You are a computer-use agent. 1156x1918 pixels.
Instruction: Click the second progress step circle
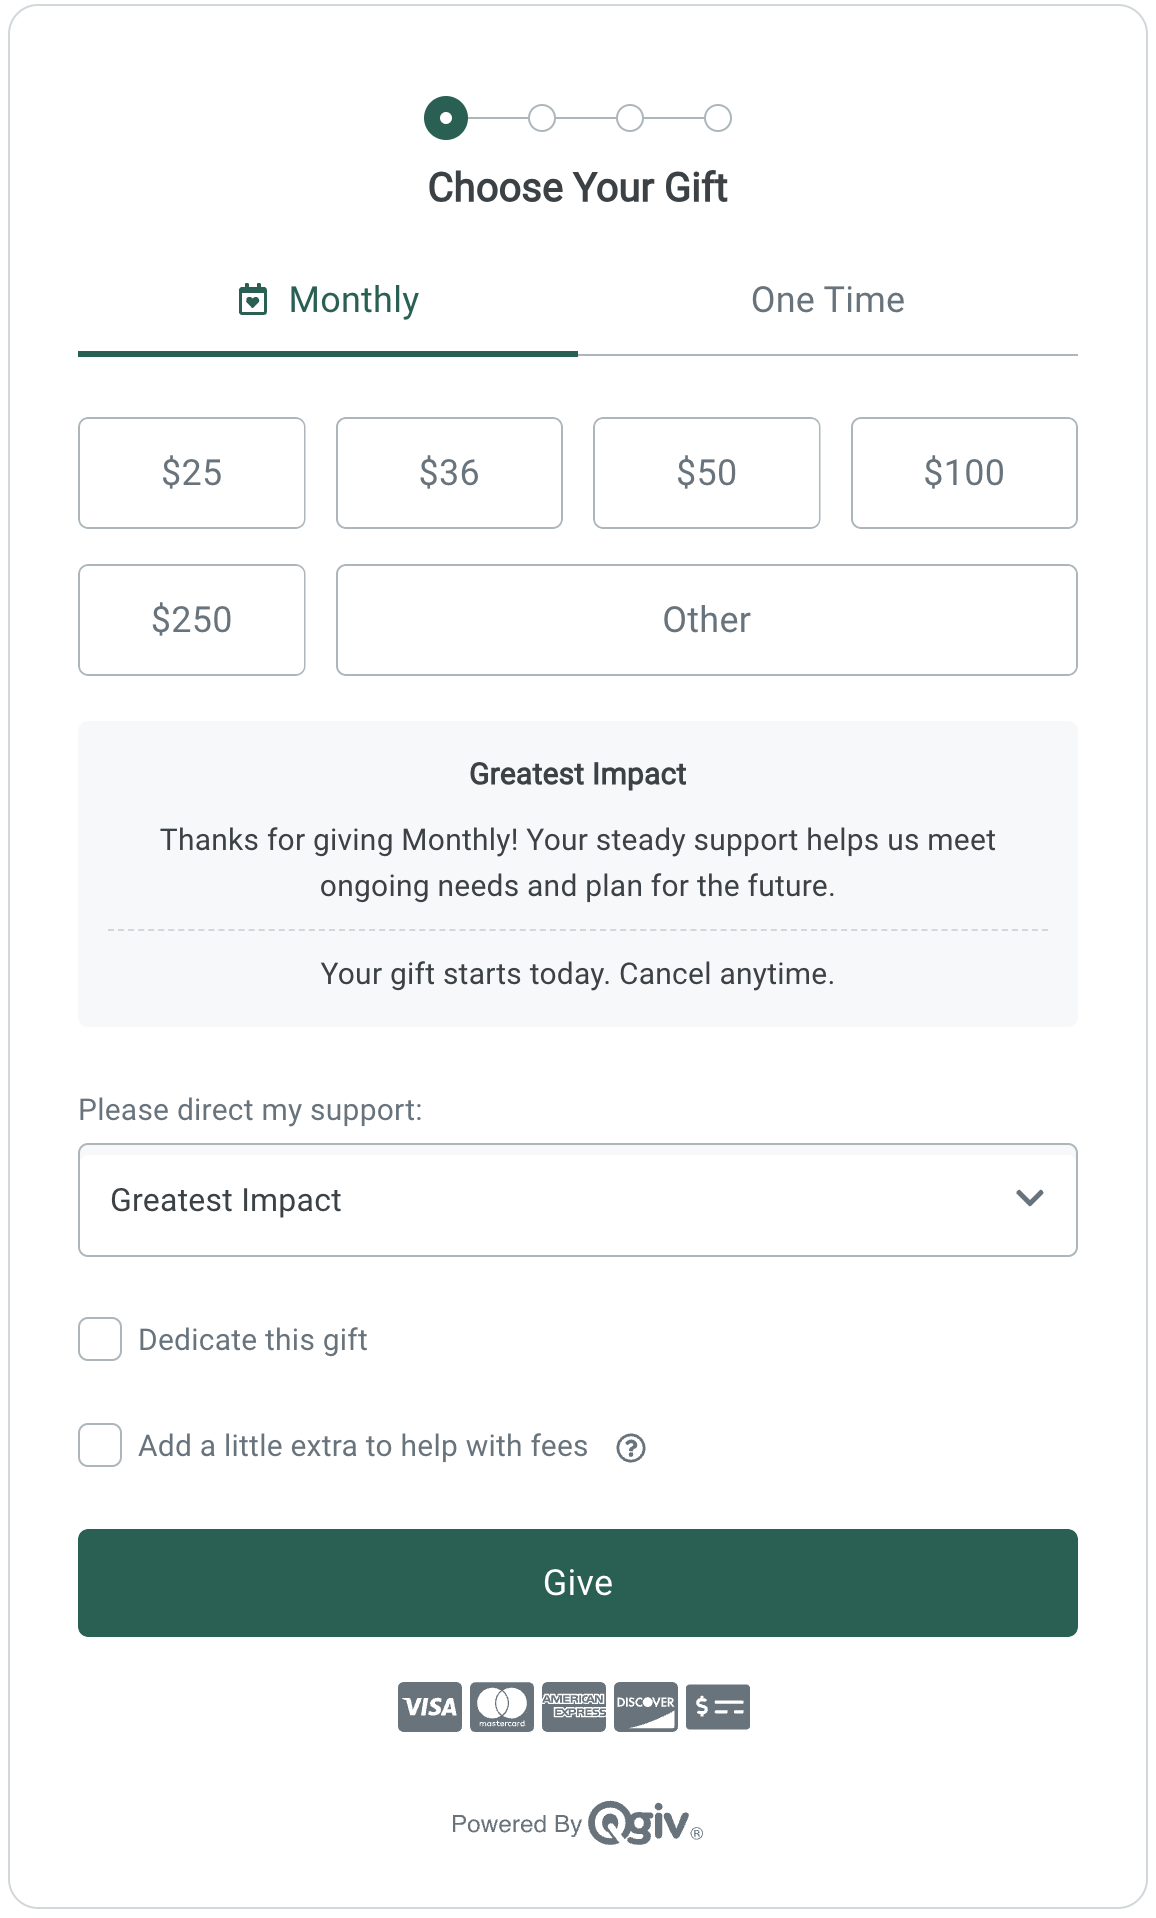click(542, 118)
